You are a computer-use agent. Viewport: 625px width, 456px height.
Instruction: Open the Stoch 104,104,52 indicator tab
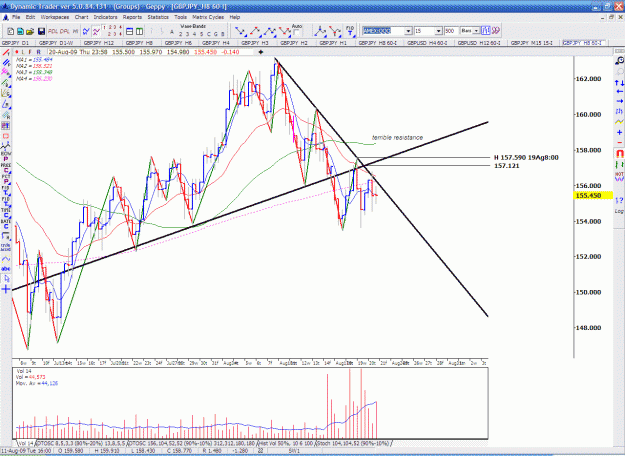(x=353, y=443)
